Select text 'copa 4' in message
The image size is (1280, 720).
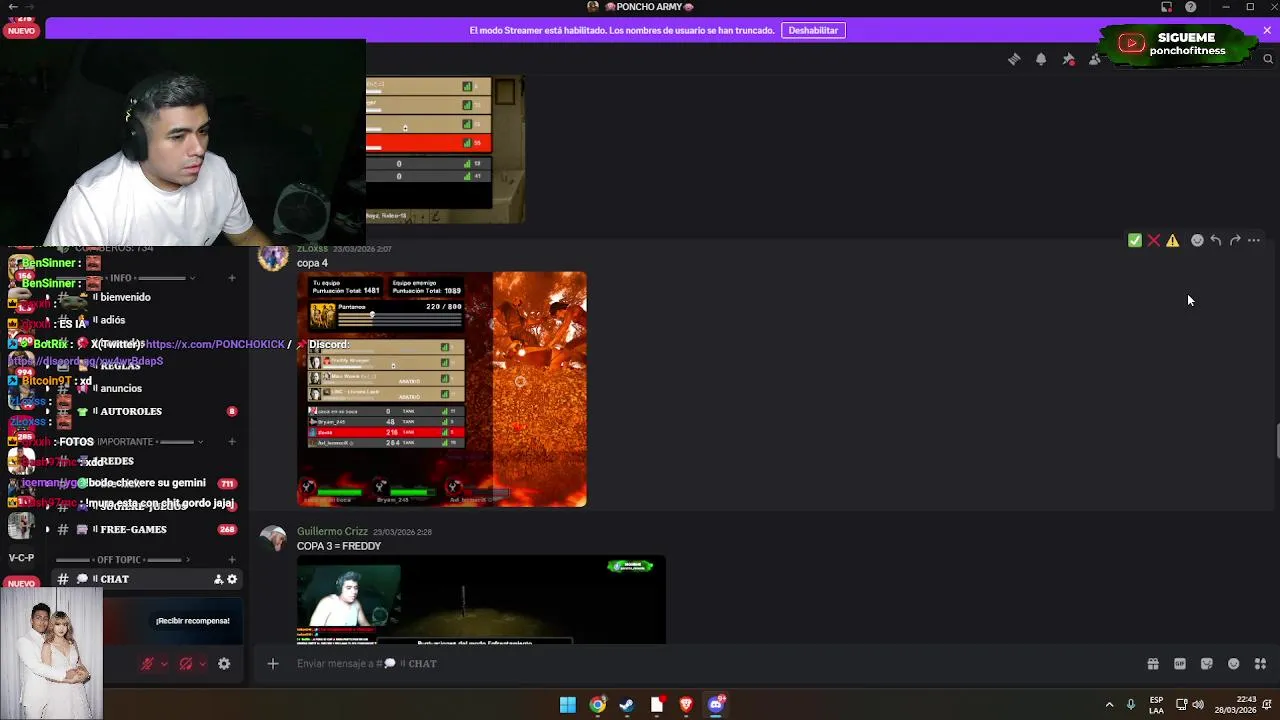(x=312, y=263)
